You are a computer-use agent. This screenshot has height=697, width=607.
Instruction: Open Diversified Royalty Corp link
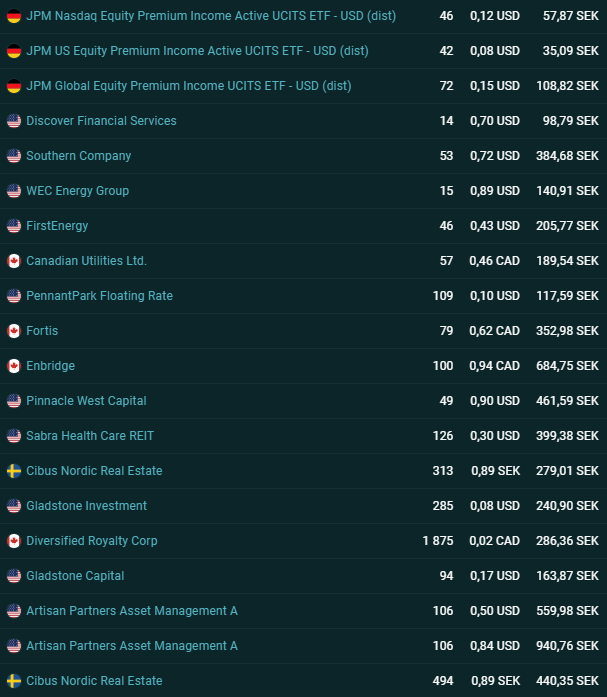92,541
